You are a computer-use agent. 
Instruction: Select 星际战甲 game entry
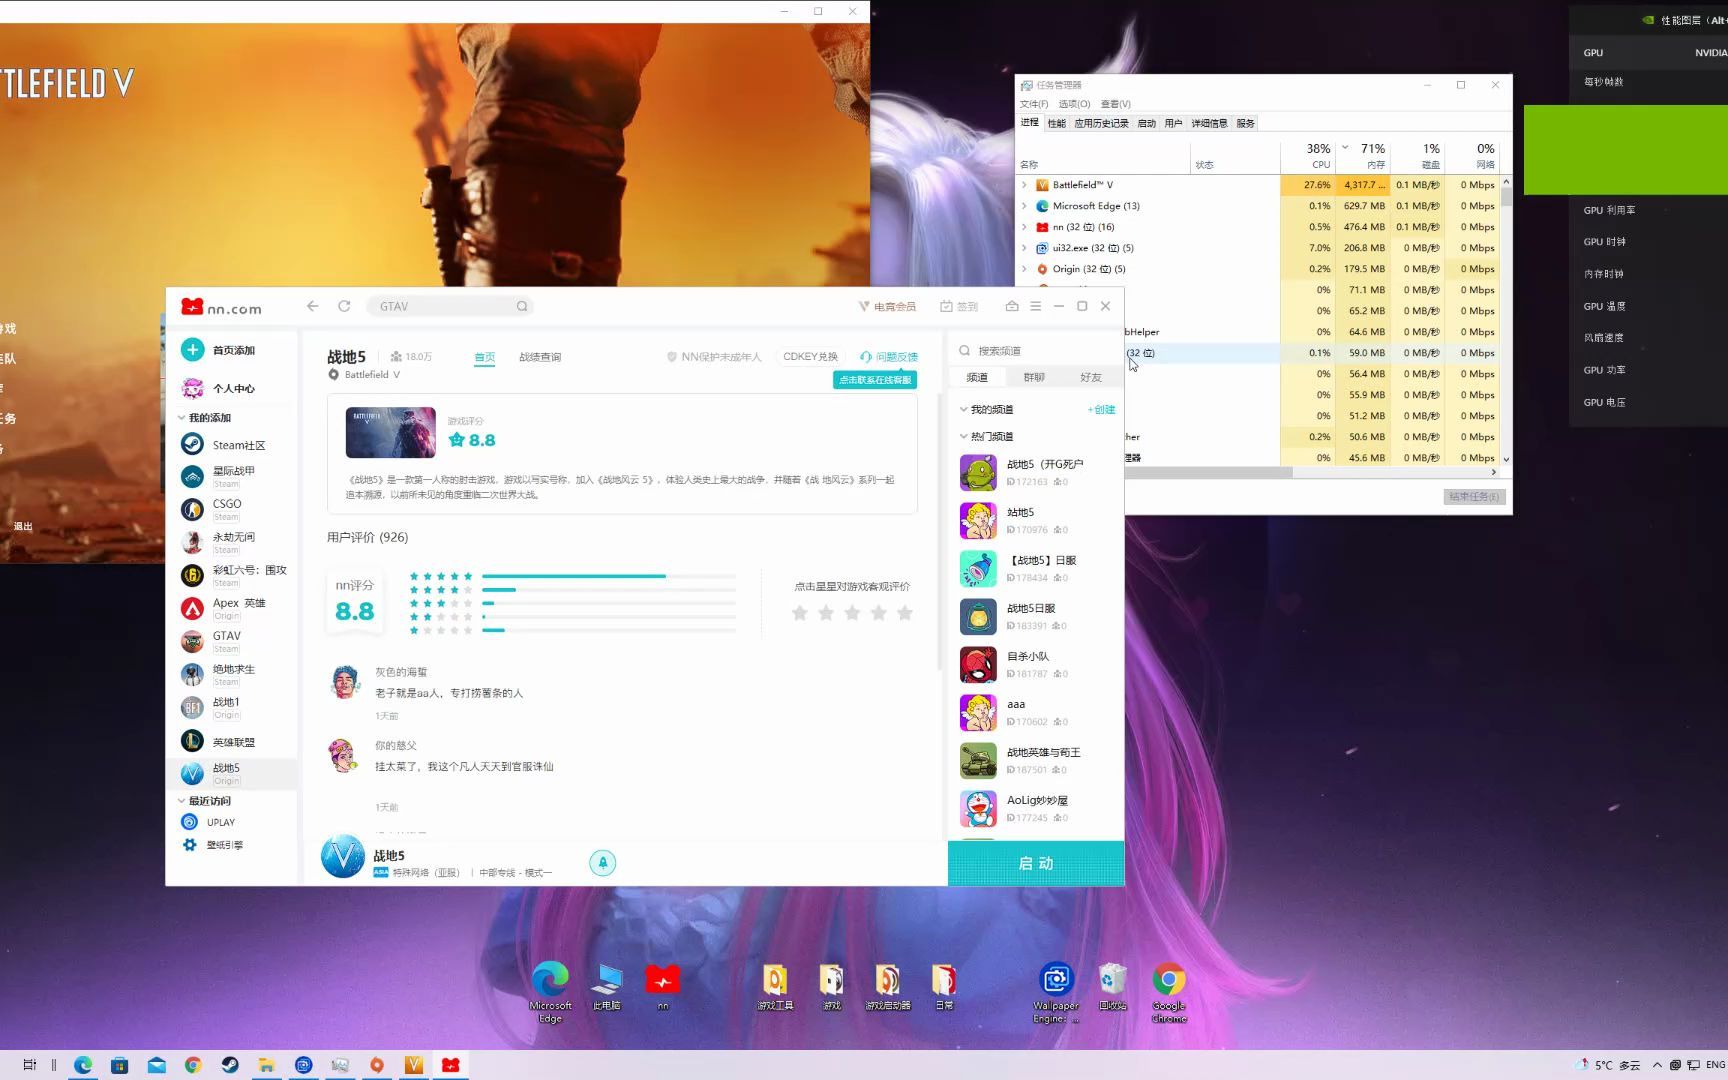(x=233, y=476)
